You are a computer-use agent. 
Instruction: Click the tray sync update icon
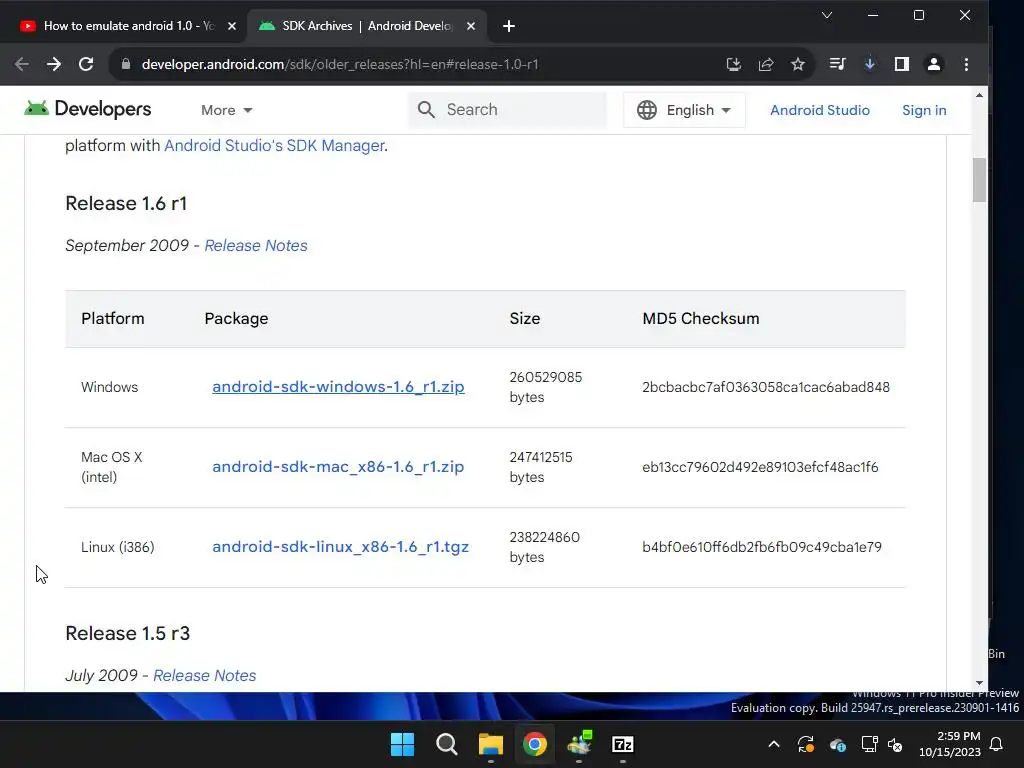[806, 744]
